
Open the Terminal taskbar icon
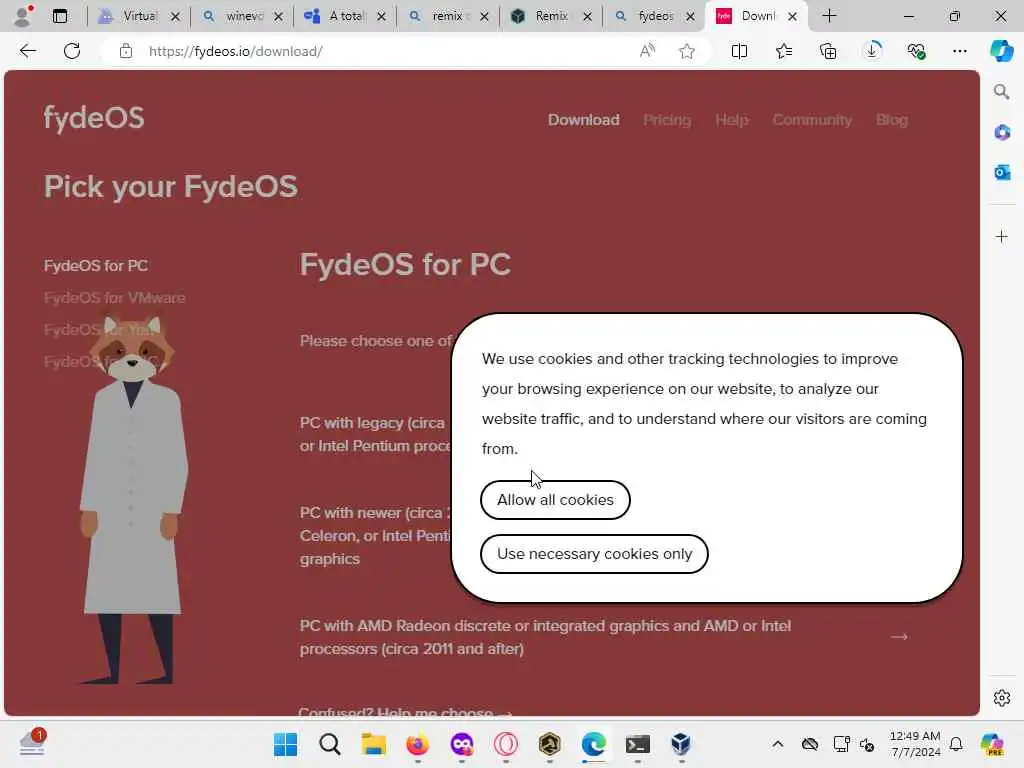(637, 744)
